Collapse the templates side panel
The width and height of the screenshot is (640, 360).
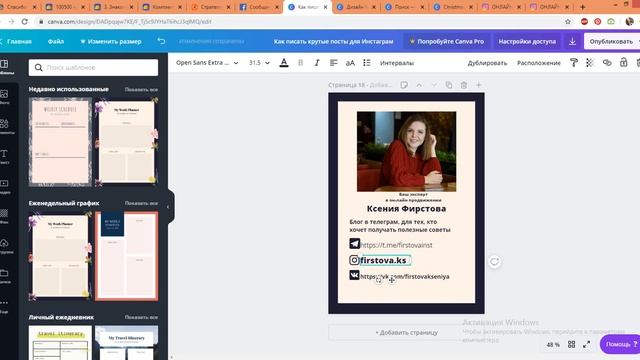click(x=168, y=207)
